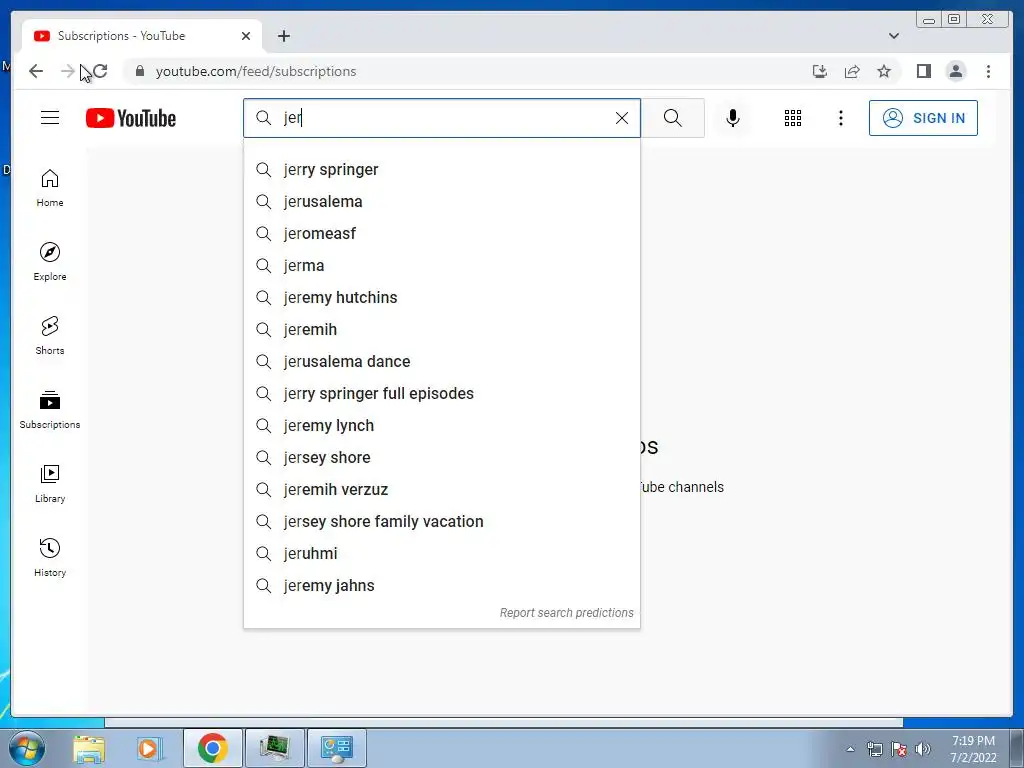Click 'Report search predictions' link

pos(566,613)
